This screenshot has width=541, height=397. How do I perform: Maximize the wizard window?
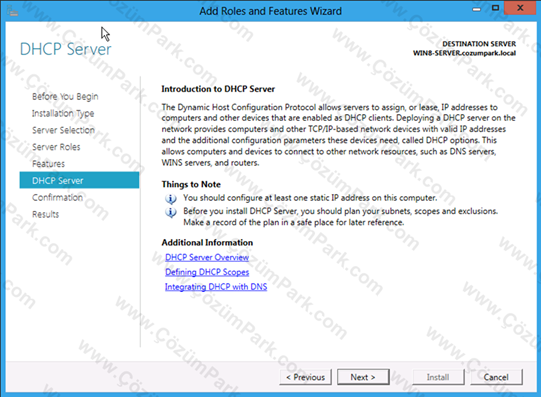(495, 8)
